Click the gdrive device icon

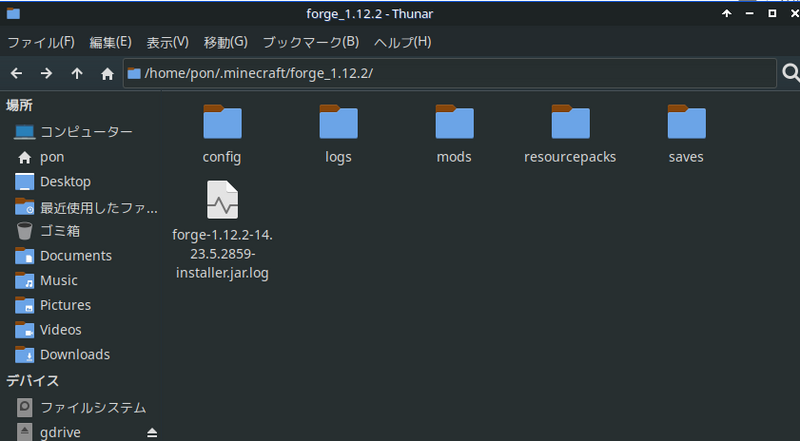(x=24, y=432)
